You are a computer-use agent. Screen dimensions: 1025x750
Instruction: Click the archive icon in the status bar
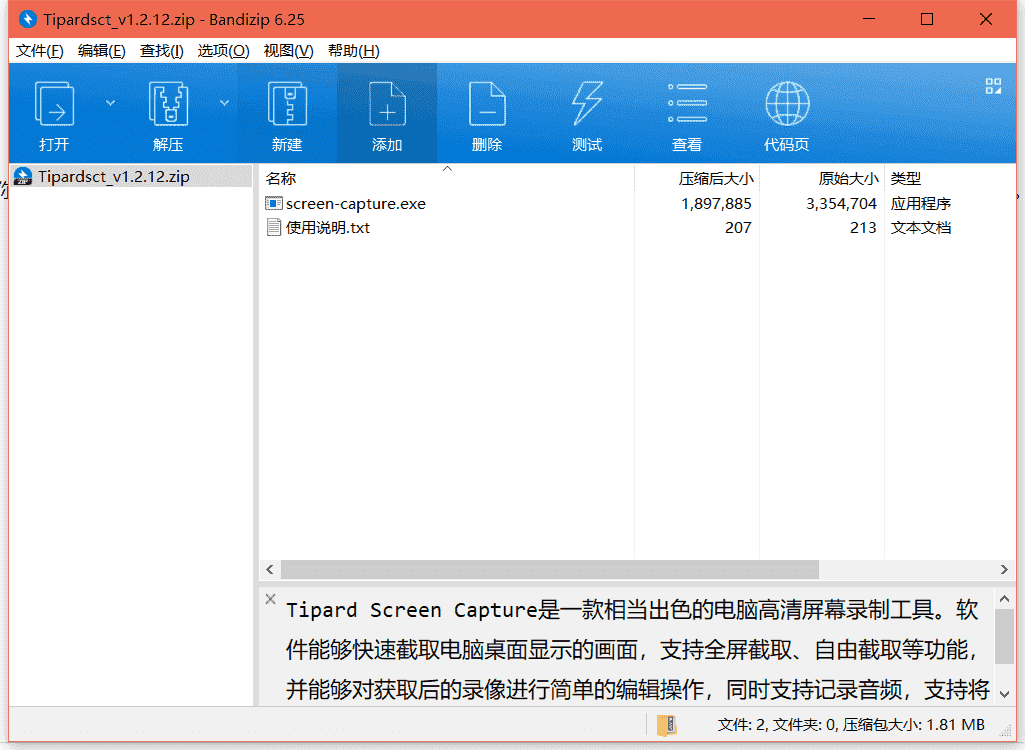pyautogui.click(x=666, y=724)
